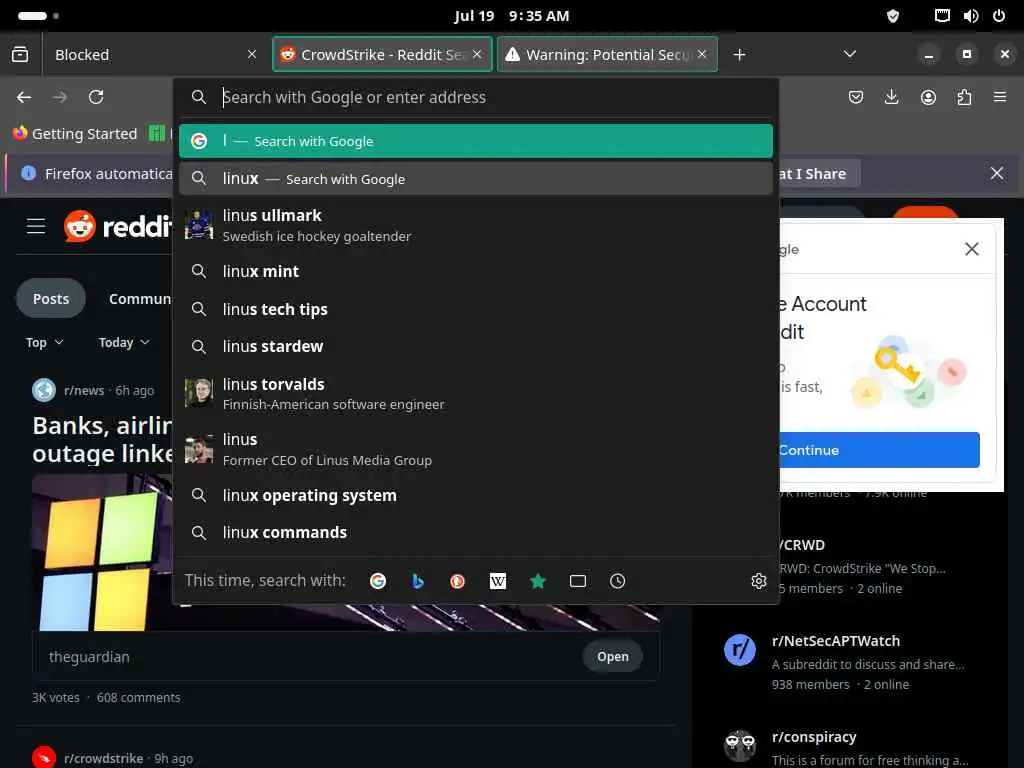Open the Firefox account icon
1024x768 pixels.
[928, 97]
